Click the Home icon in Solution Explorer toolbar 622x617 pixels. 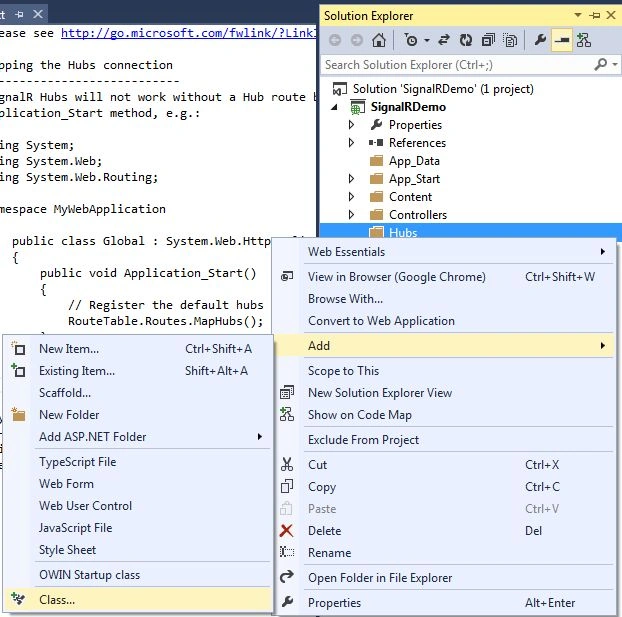pos(378,40)
